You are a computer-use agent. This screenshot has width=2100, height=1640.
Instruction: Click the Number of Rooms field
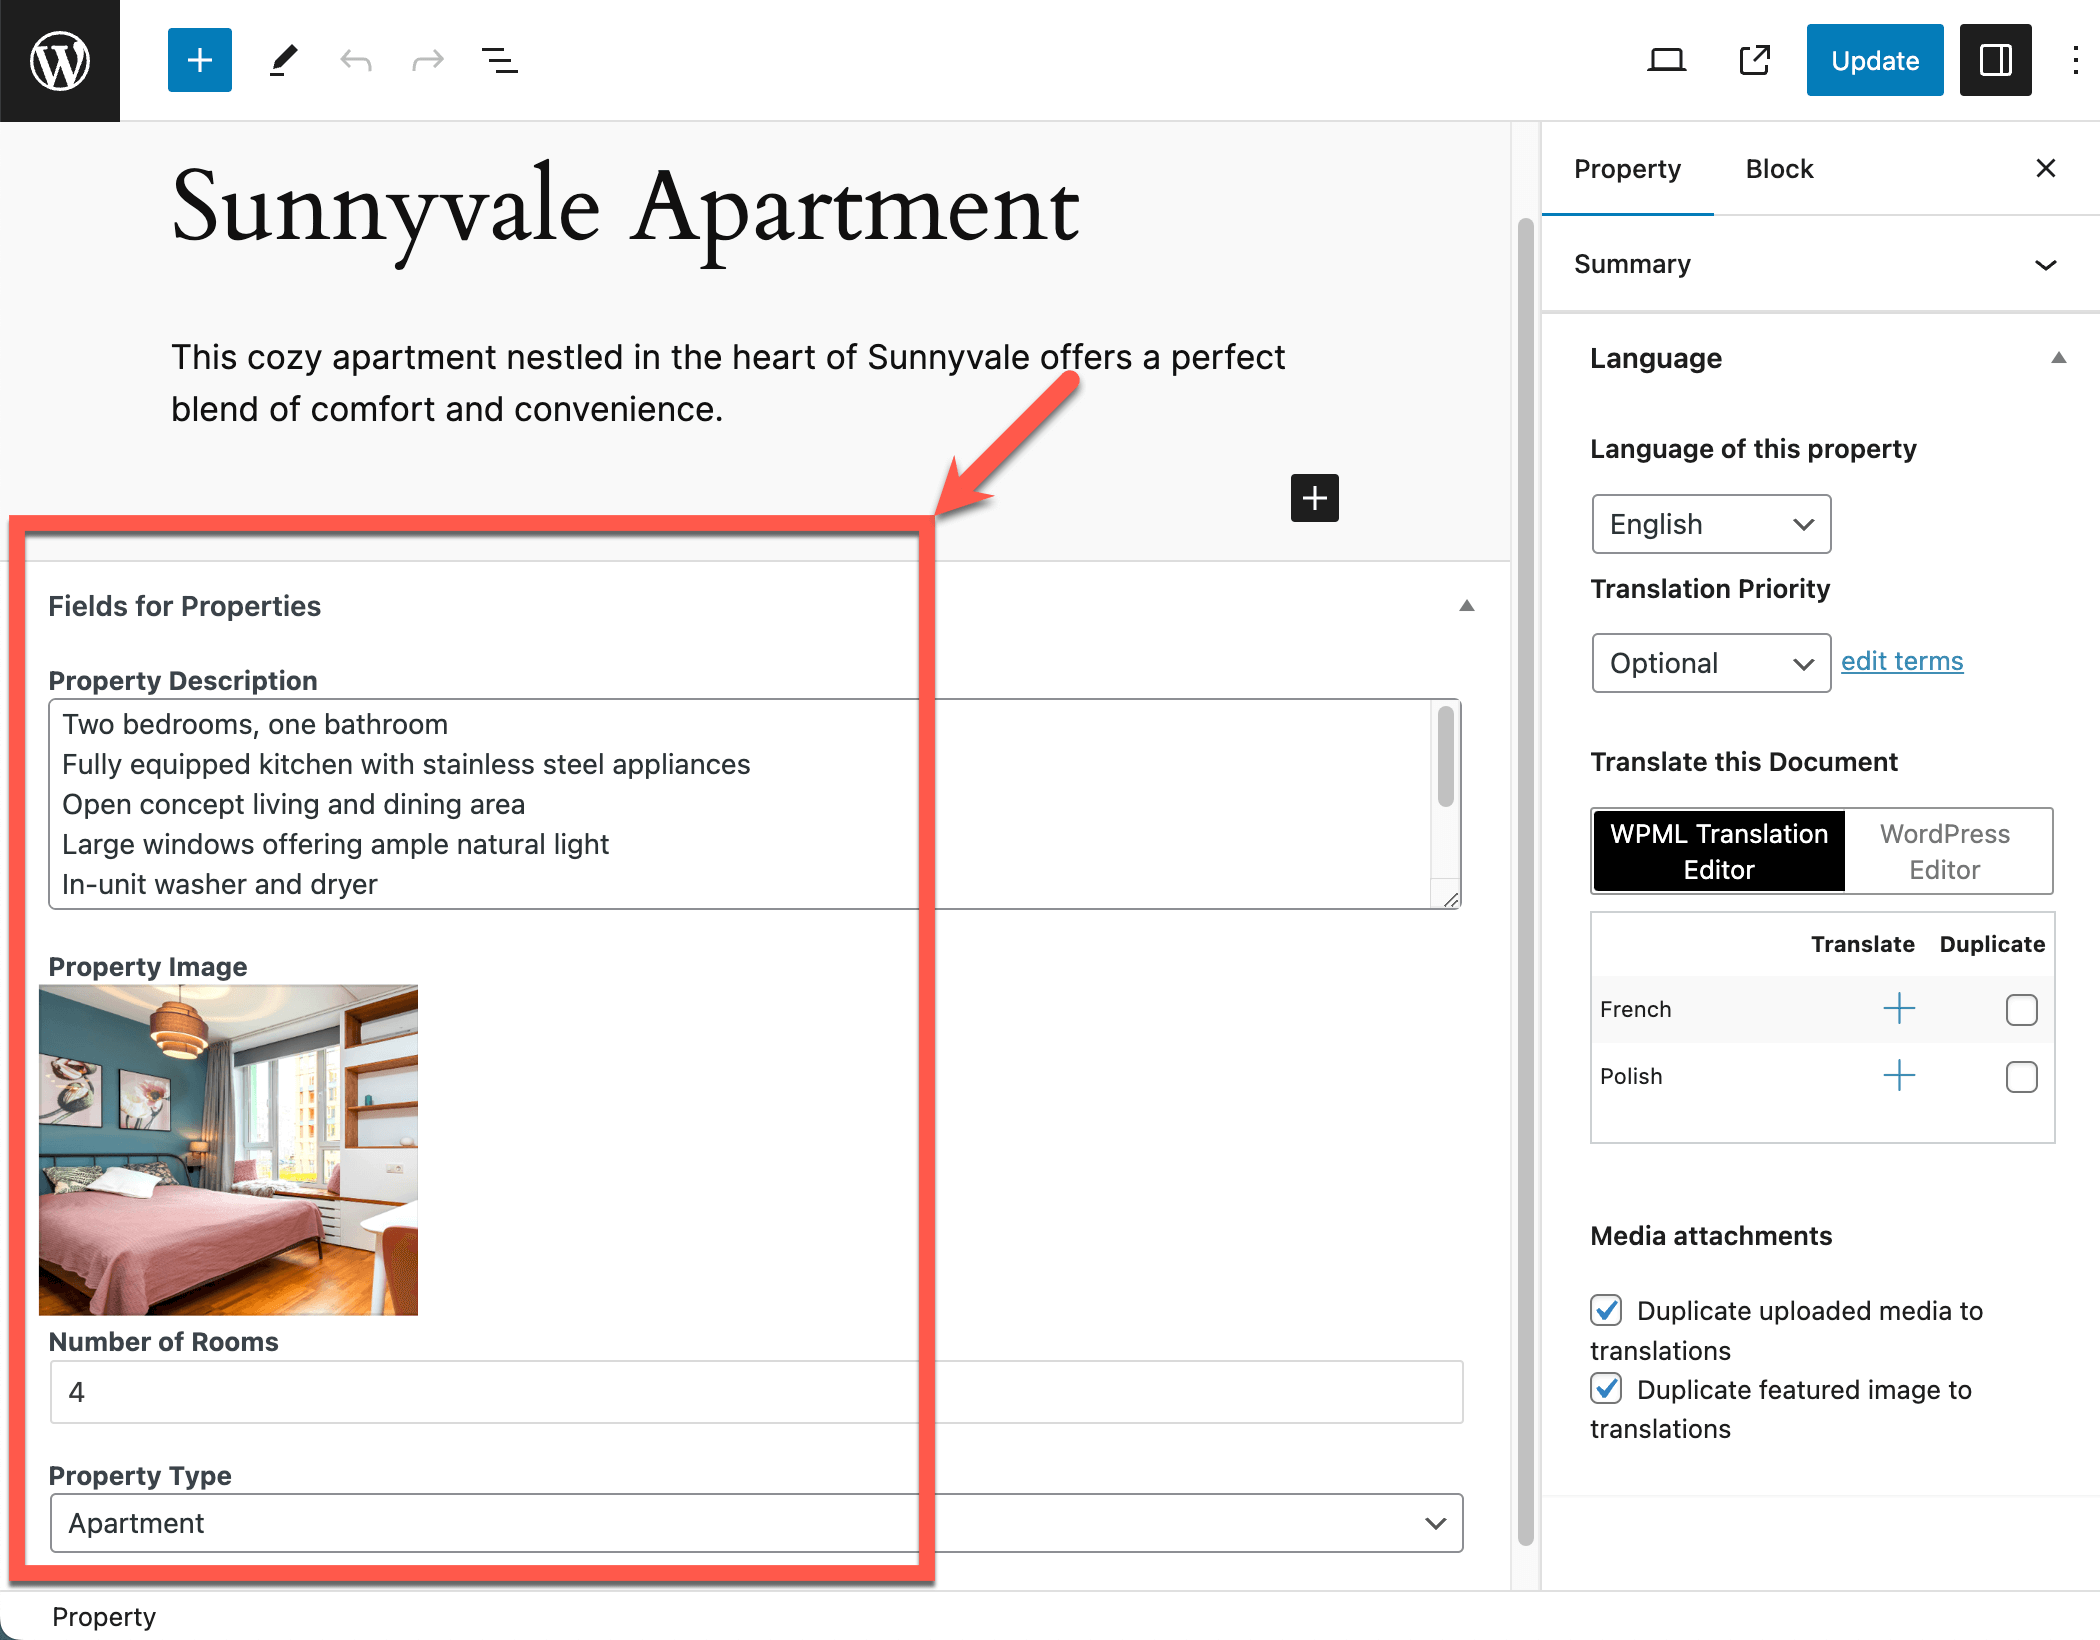point(756,1391)
